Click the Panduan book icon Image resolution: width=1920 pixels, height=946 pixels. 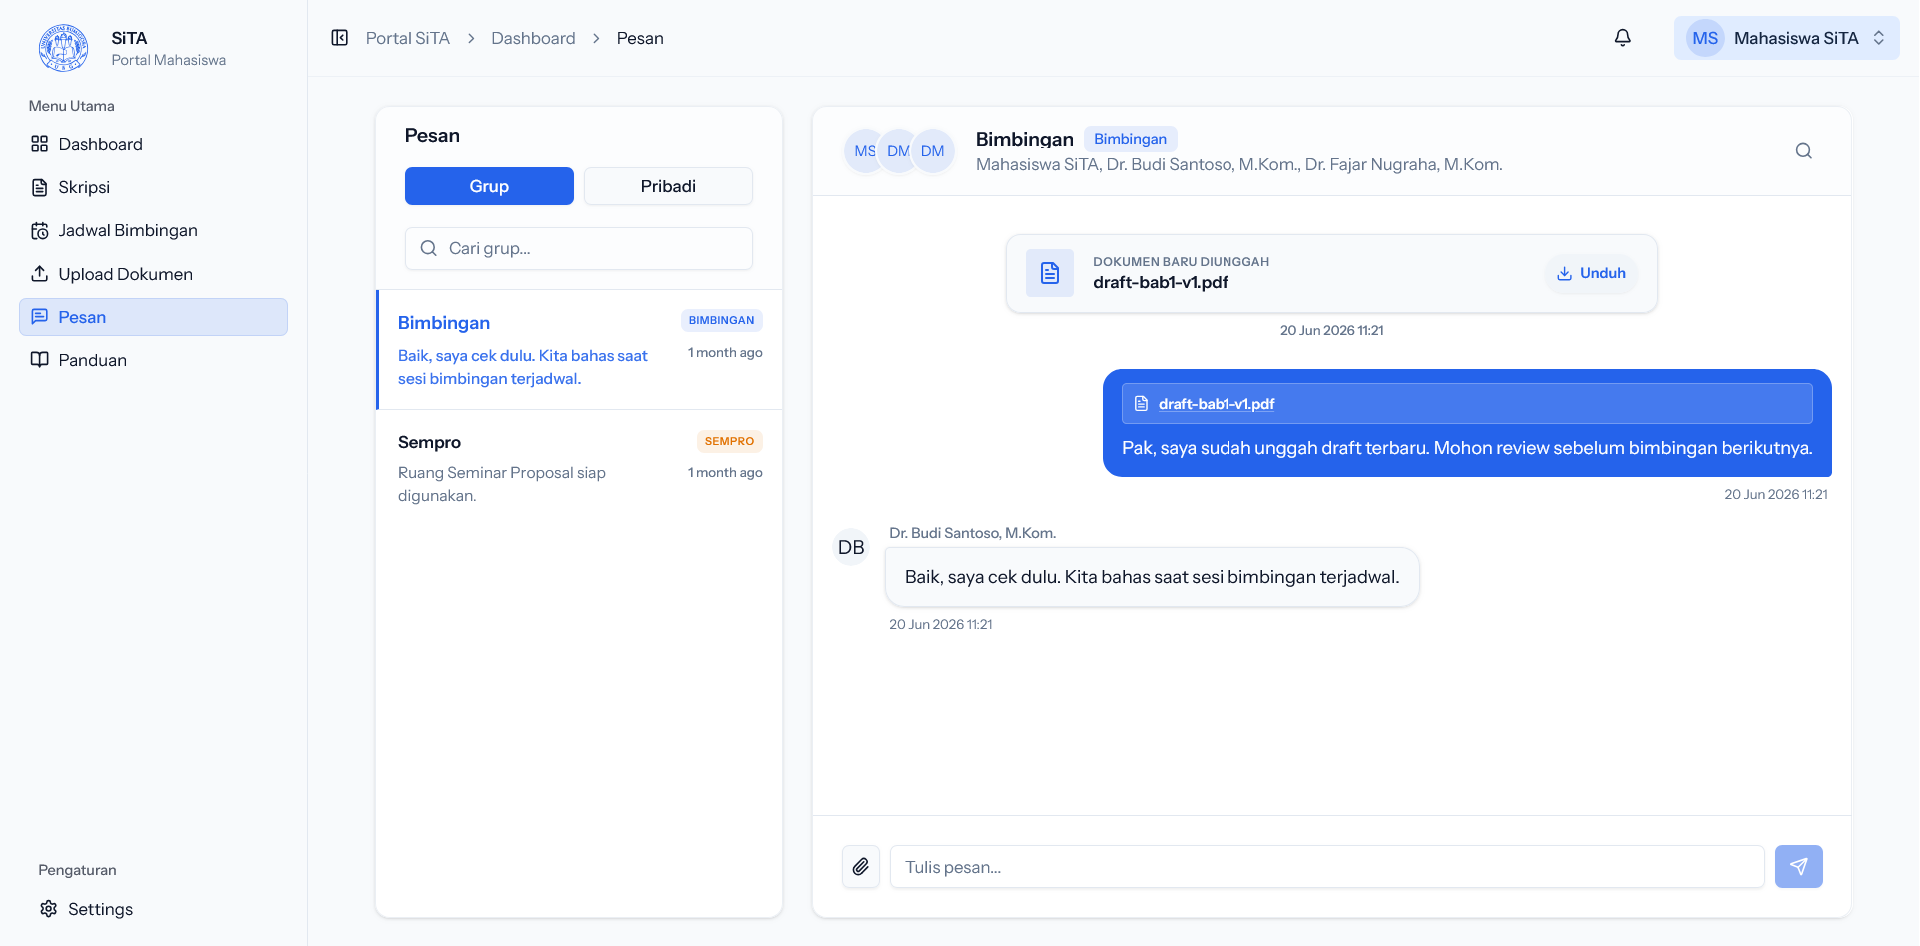(39, 360)
